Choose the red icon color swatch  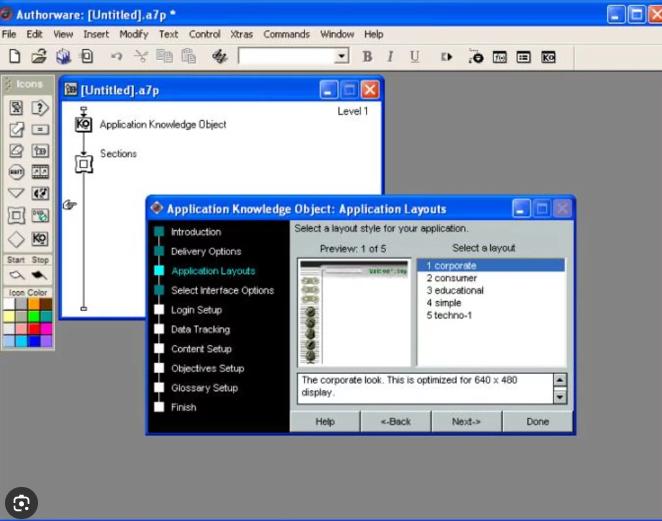click(x=34, y=328)
